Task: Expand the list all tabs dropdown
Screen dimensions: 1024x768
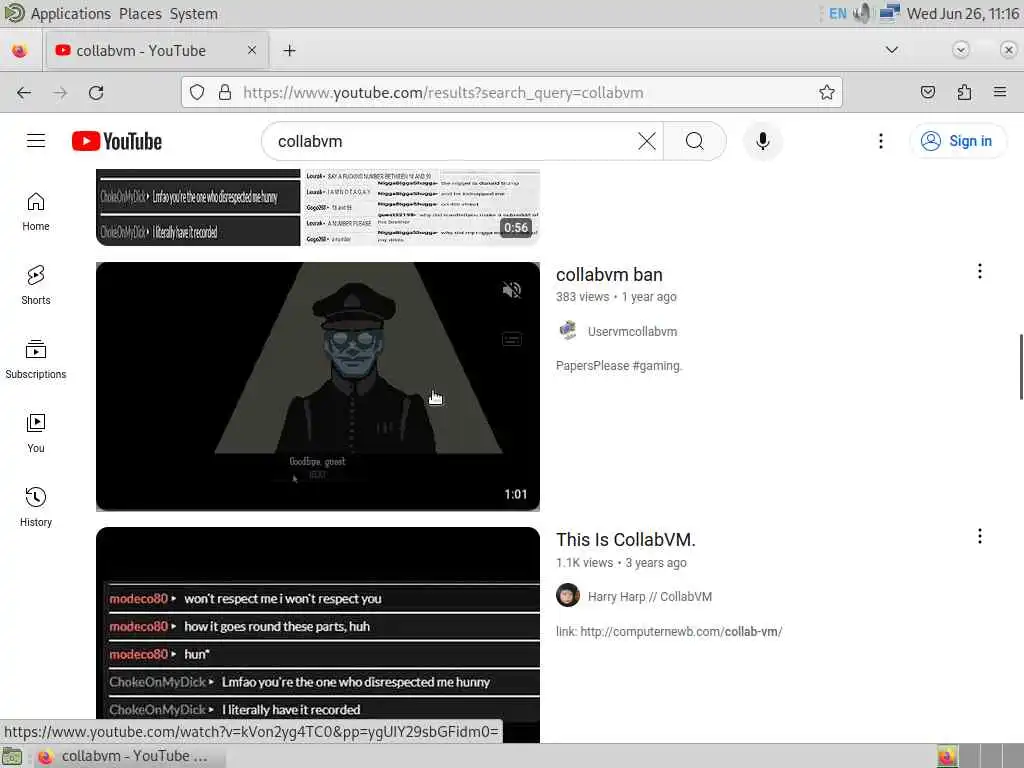Action: click(891, 50)
